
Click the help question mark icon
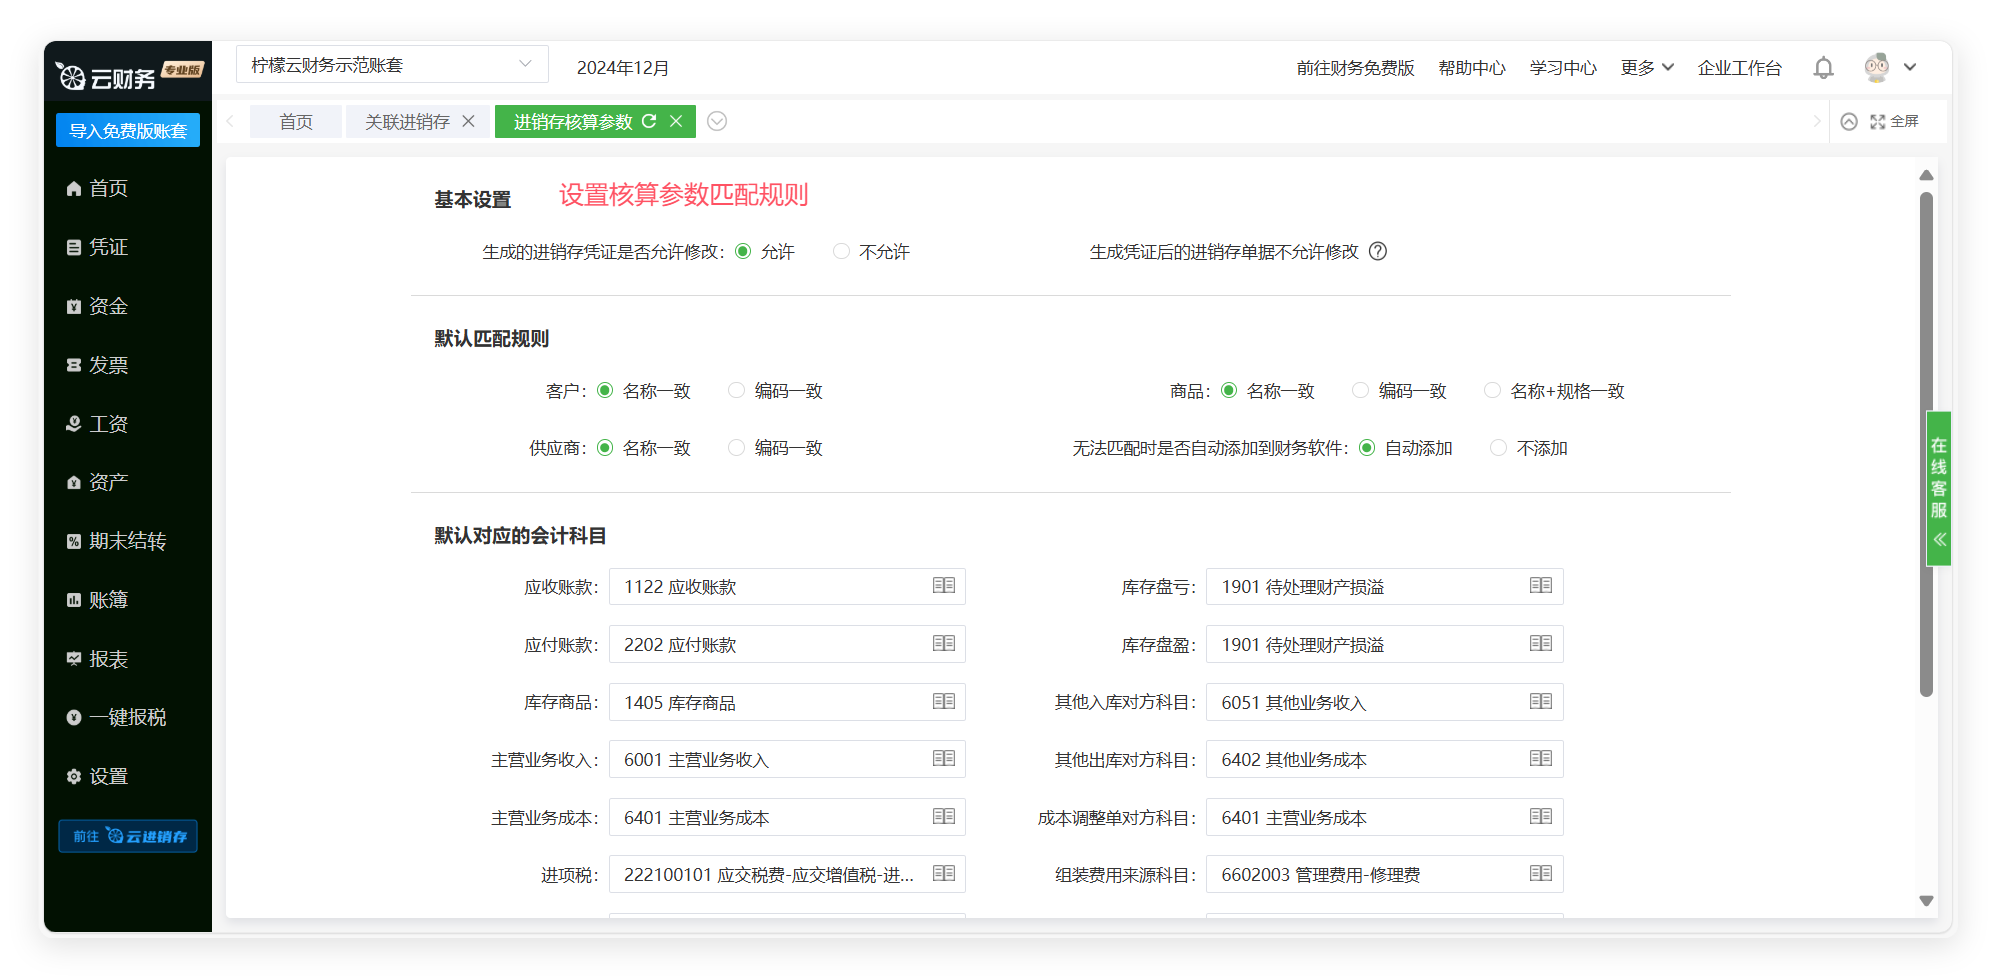[1378, 252]
